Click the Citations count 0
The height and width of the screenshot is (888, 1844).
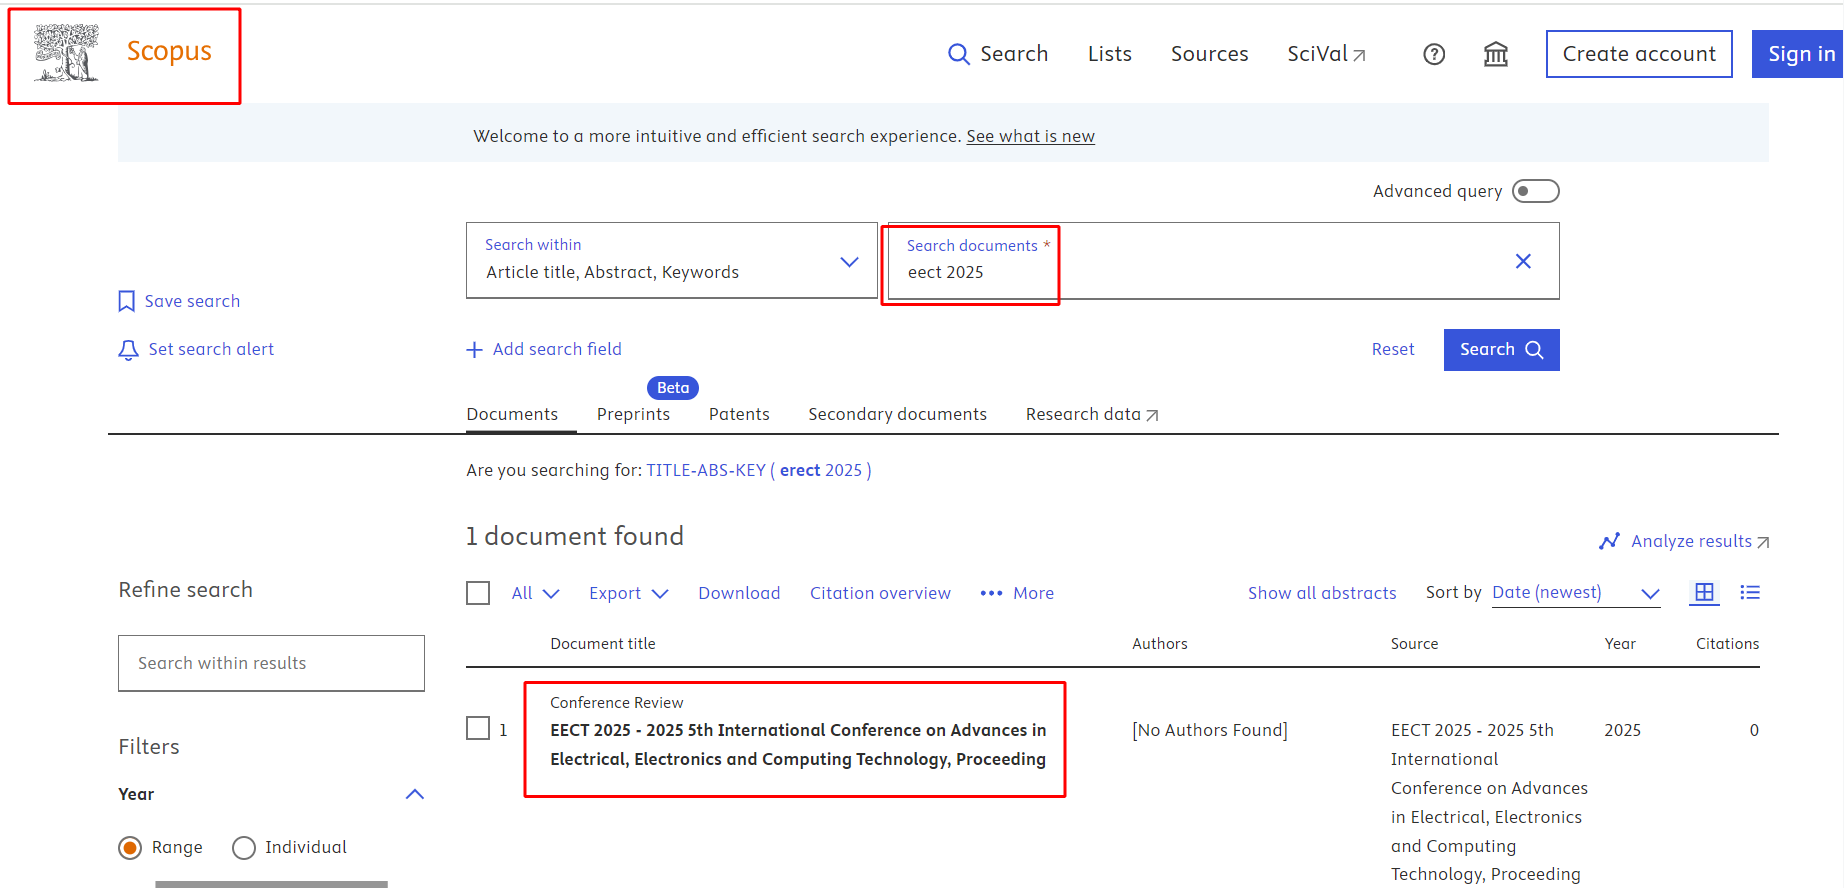1754,730
